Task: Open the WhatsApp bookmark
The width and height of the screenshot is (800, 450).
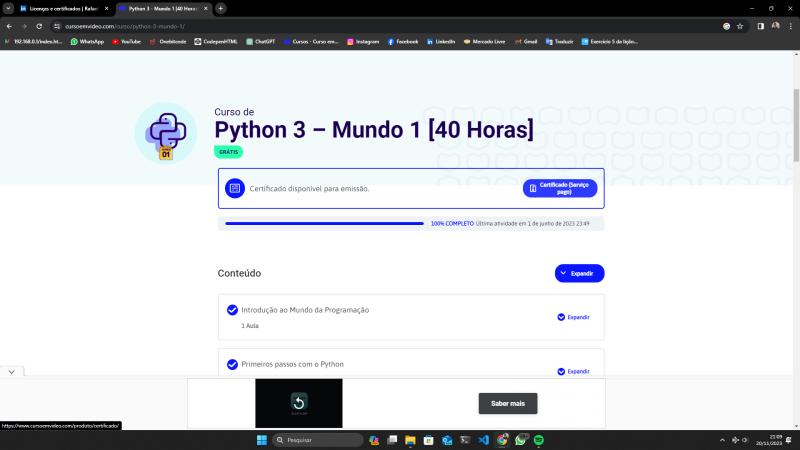Action: click(87, 42)
